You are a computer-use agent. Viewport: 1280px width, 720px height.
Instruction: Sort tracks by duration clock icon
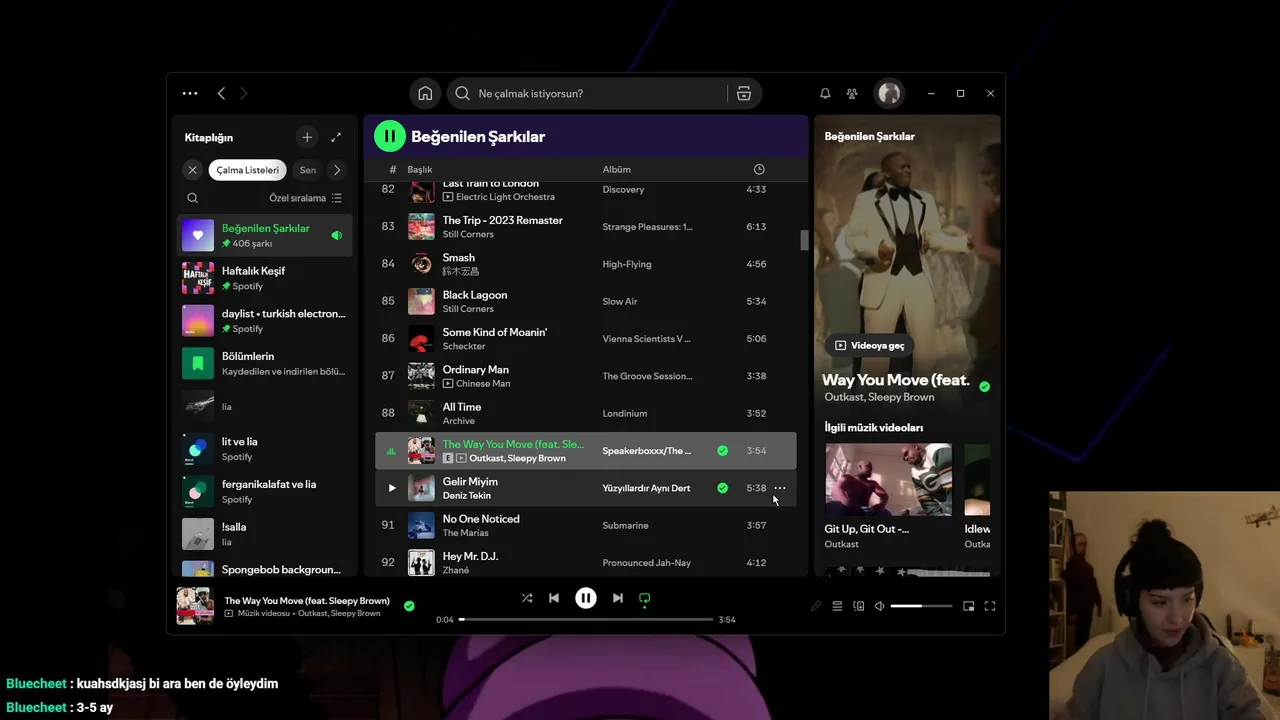[x=759, y=169]
